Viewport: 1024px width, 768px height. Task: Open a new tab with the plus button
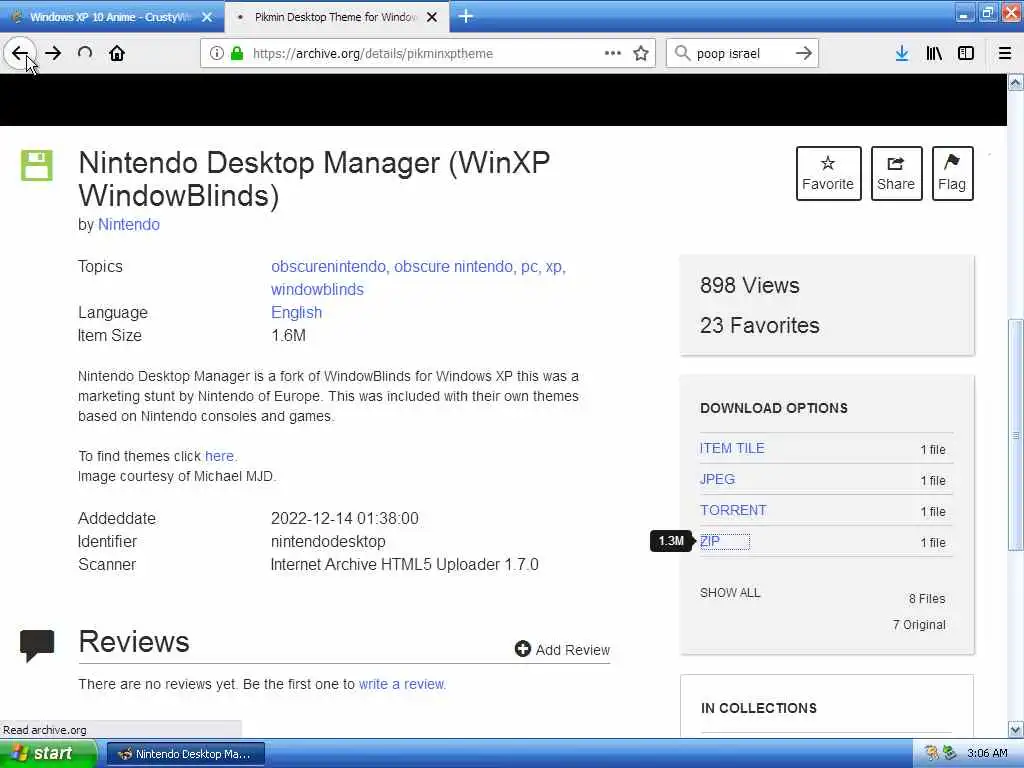point(466,17)
